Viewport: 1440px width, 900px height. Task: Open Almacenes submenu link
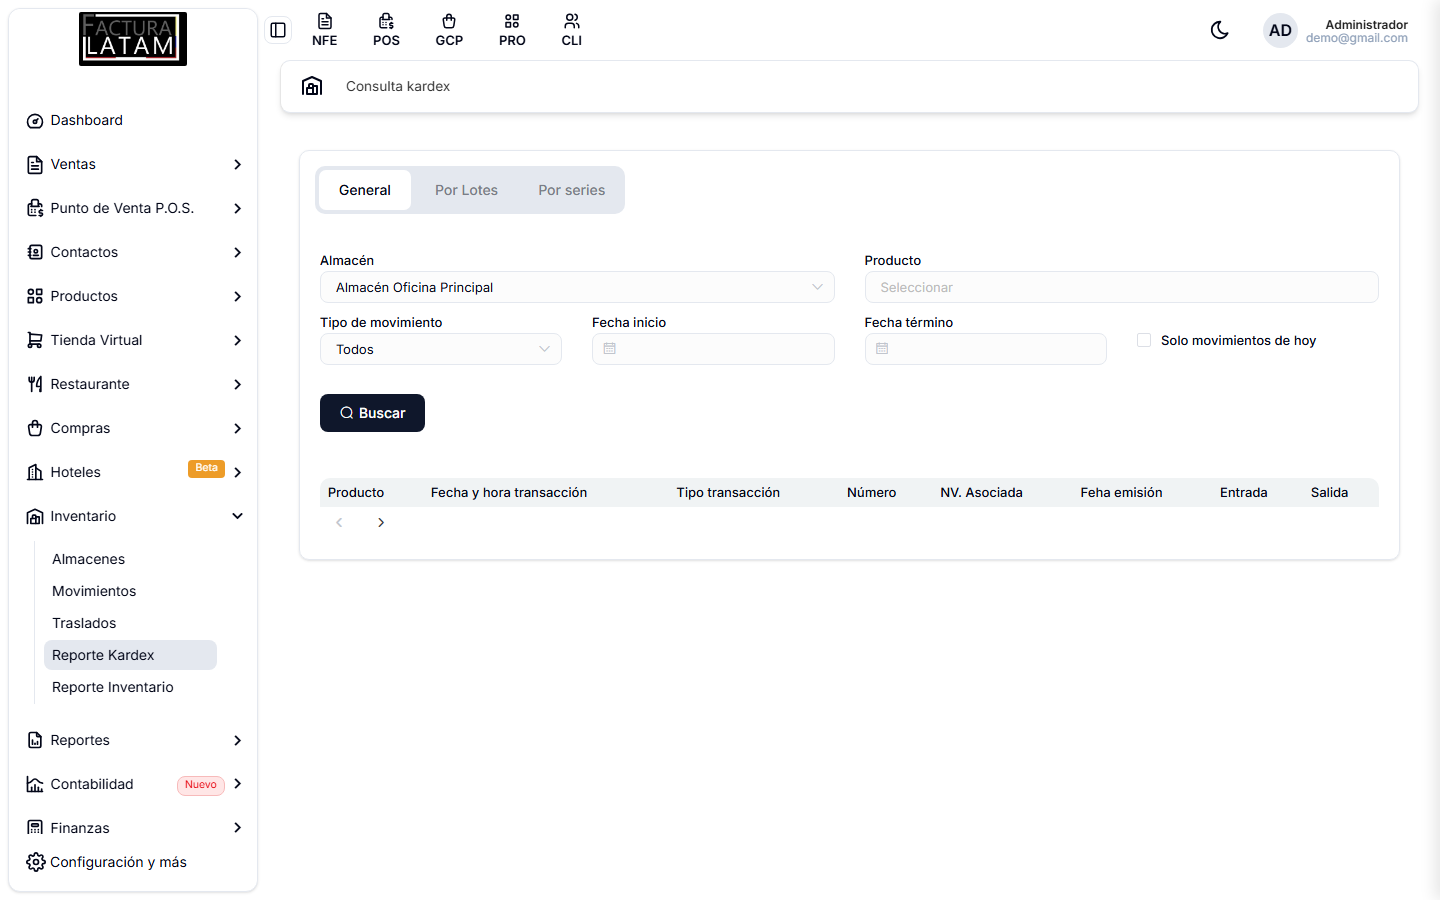click(x=130, y=559)
